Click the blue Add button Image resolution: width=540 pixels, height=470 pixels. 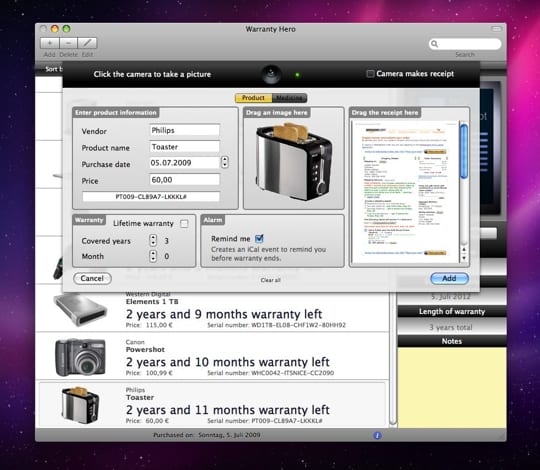point(449,278)
